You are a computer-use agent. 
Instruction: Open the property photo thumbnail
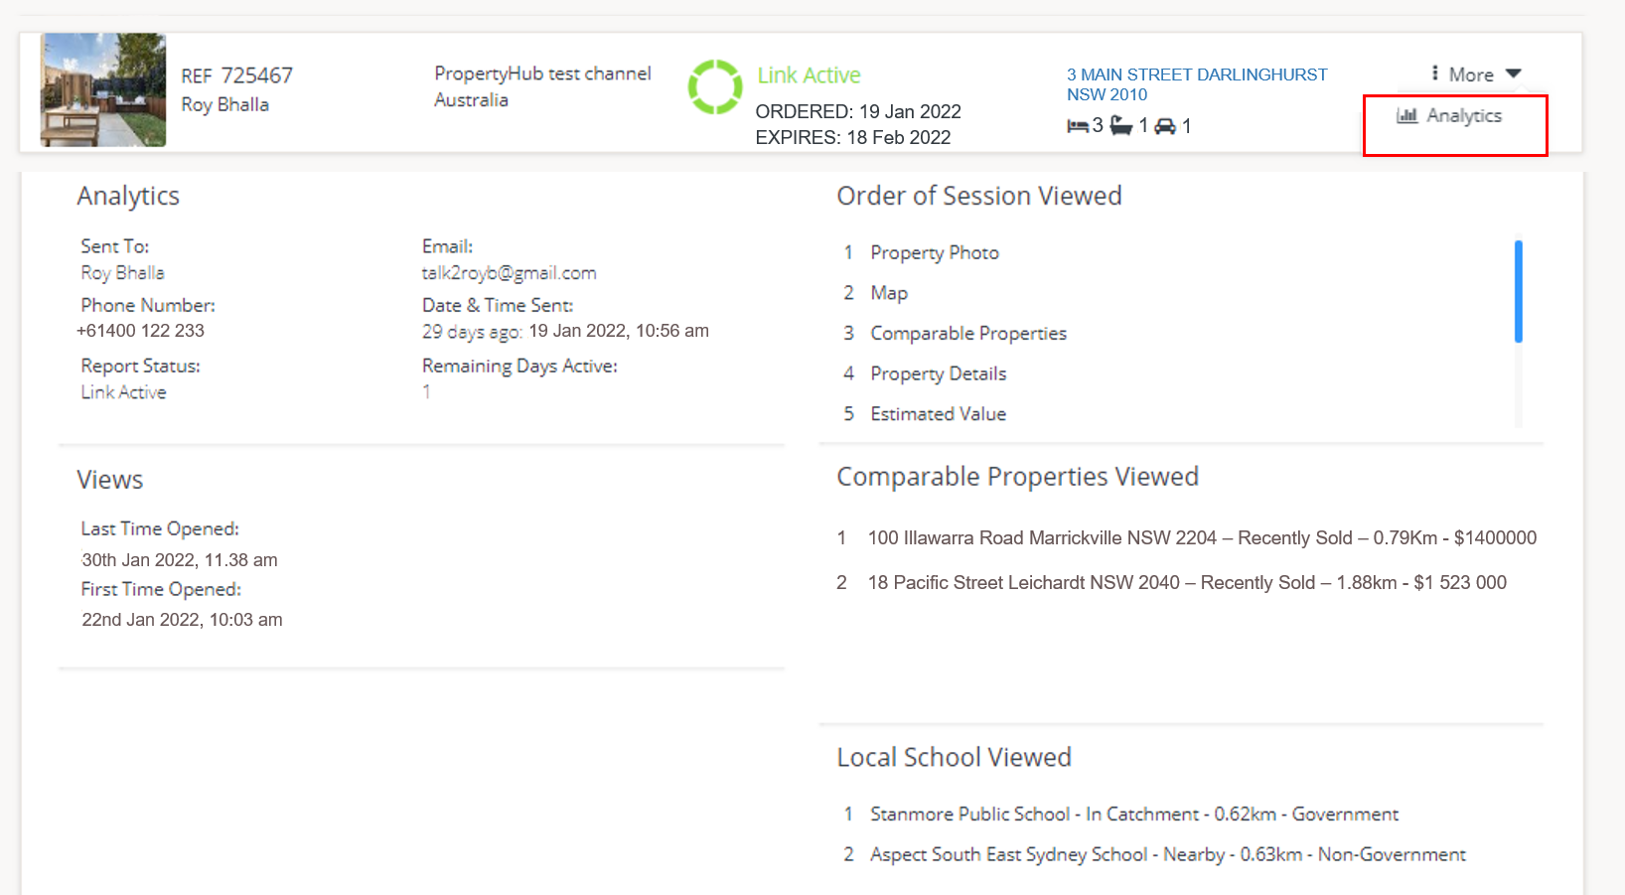[103, 90]
